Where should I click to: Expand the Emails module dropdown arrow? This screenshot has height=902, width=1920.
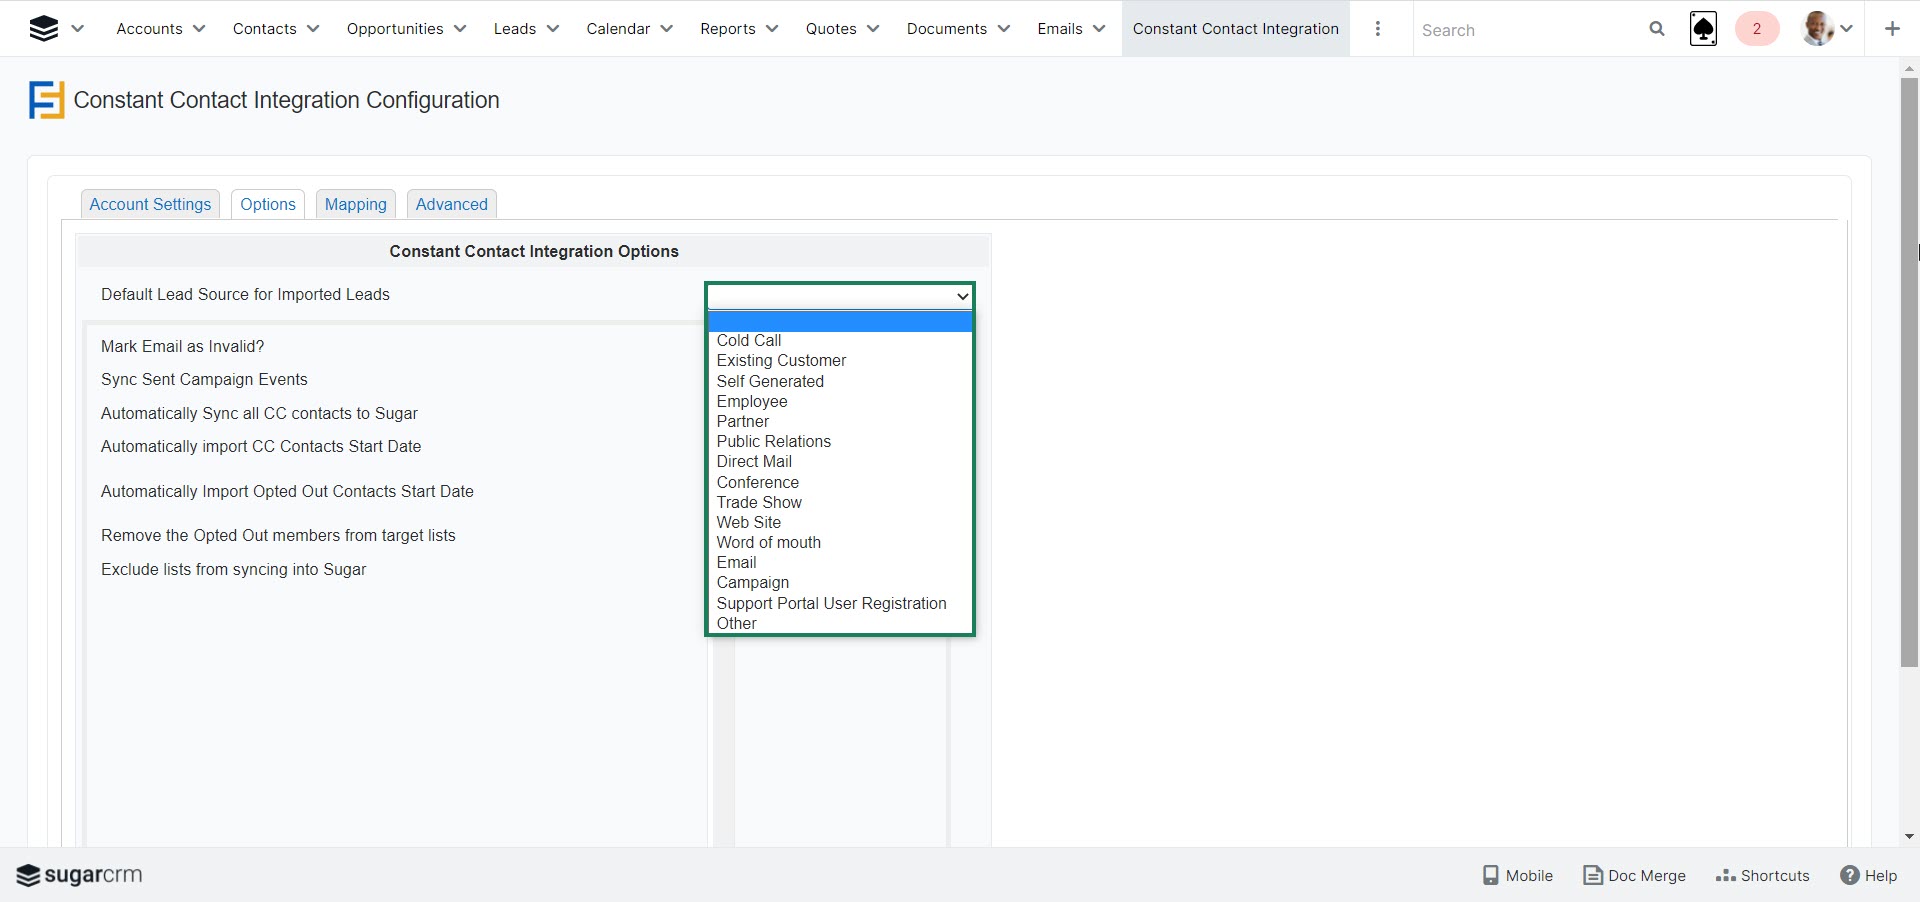[1099, 29]
